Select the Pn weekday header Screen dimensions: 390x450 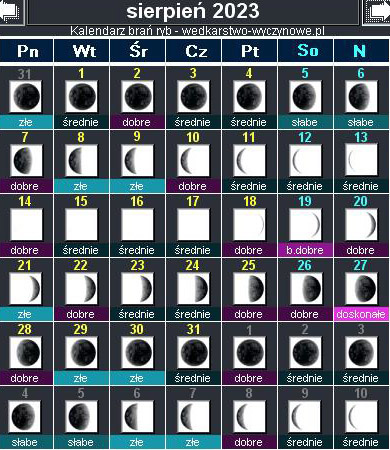(27, 51)
